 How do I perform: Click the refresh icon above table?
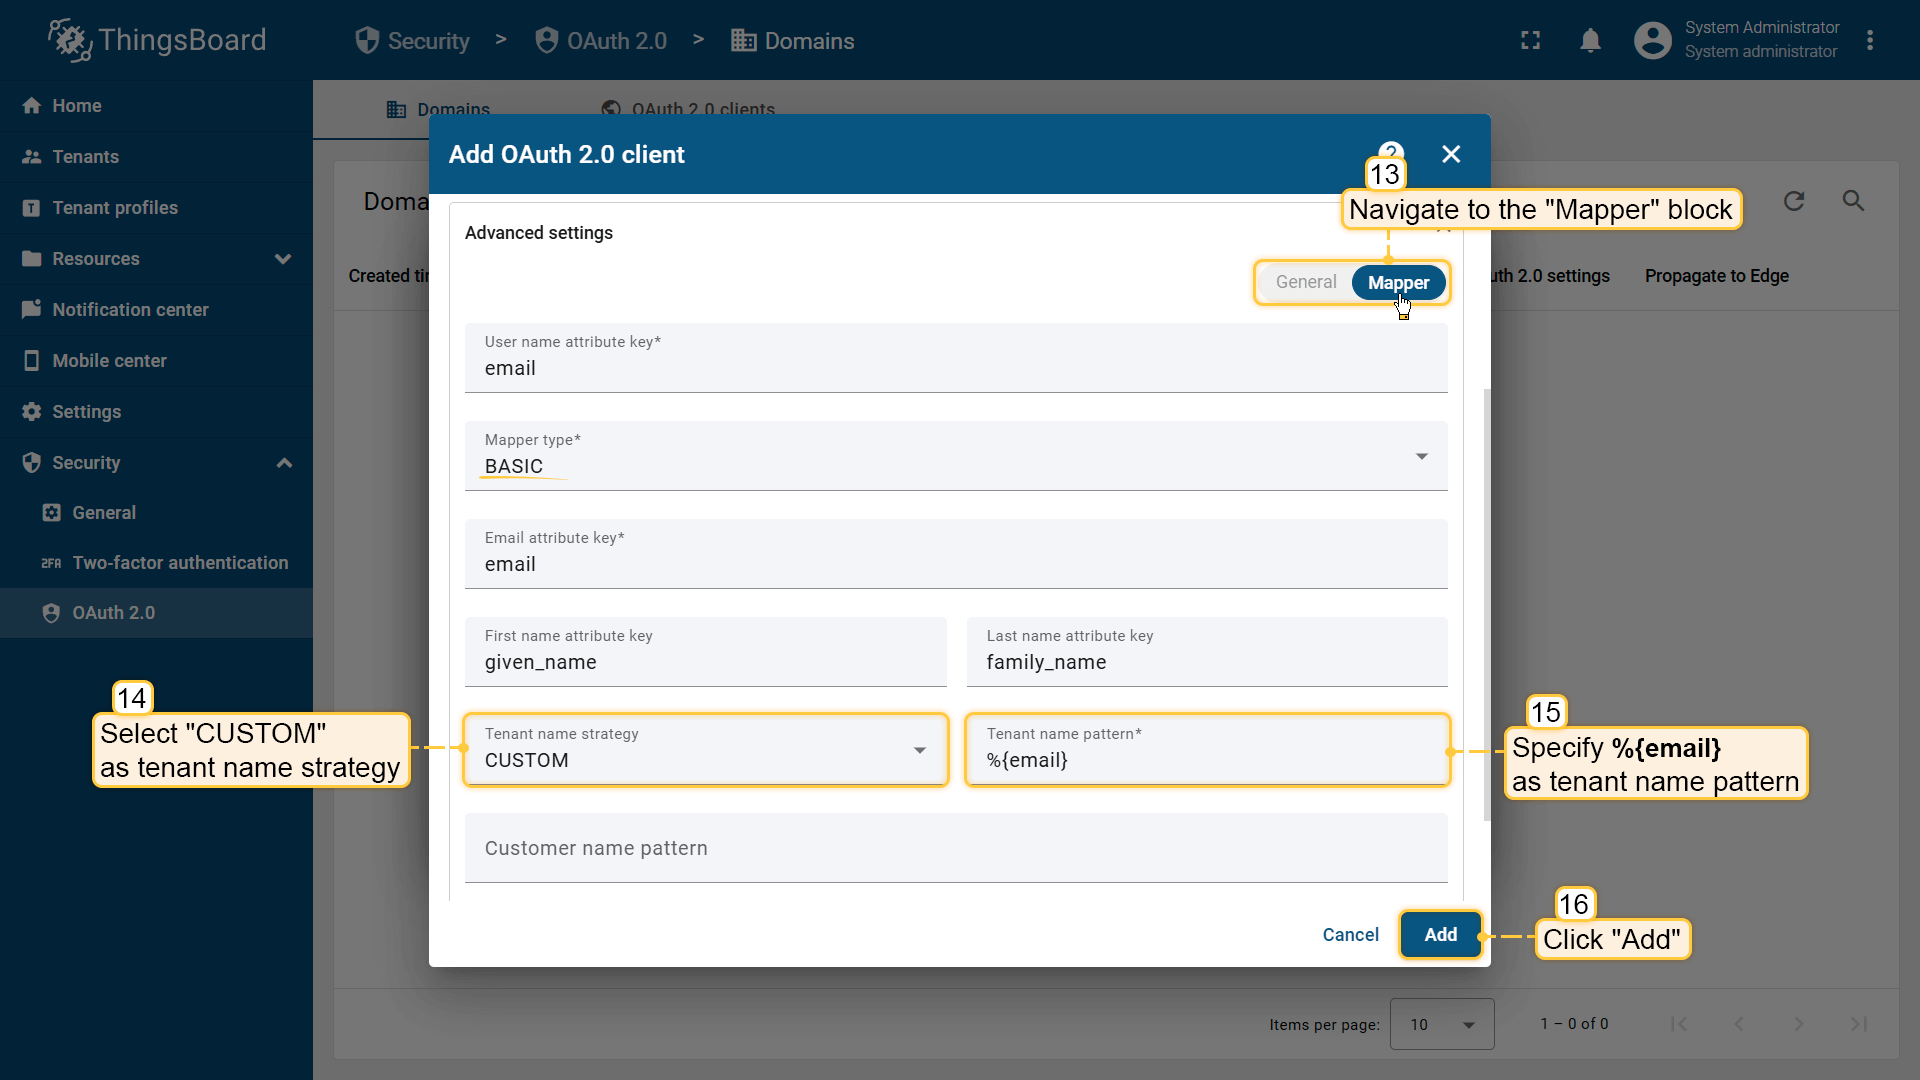1794,201
